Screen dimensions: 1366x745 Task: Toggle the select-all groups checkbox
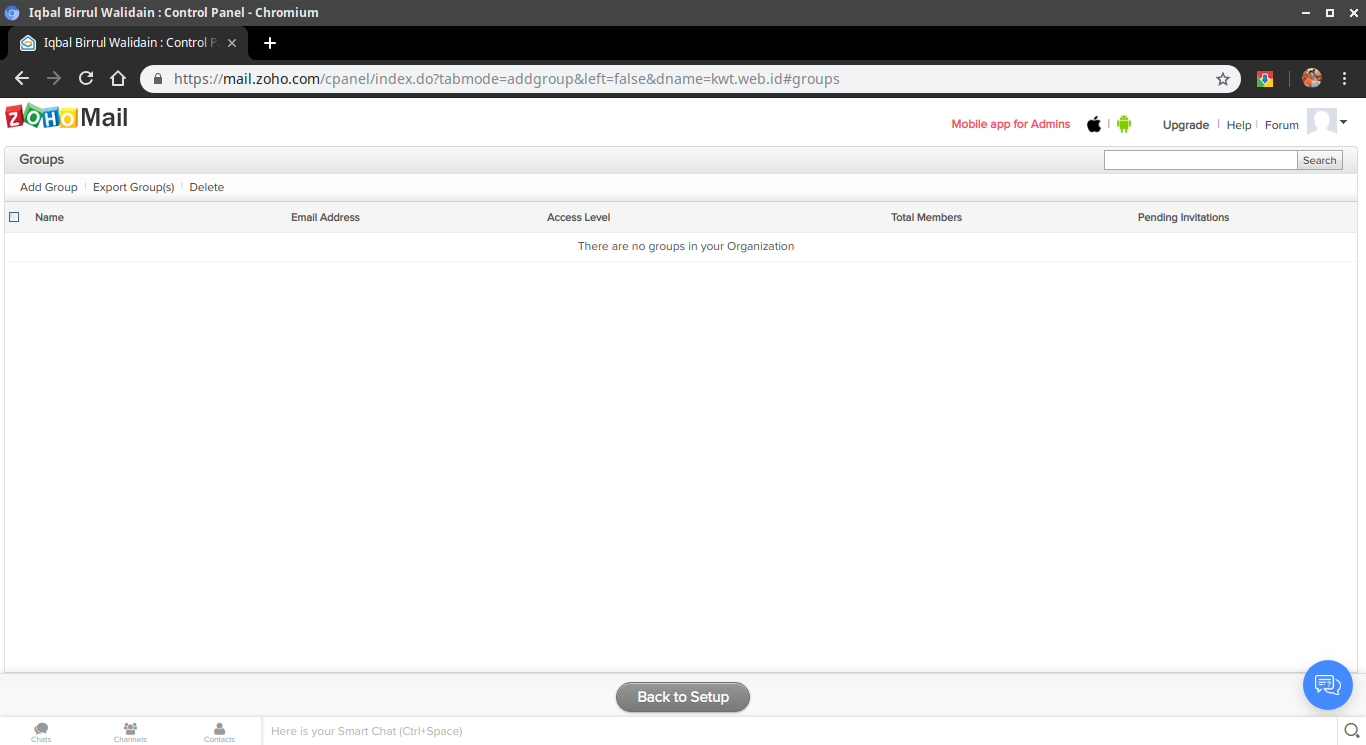click(x=14, y=216)
